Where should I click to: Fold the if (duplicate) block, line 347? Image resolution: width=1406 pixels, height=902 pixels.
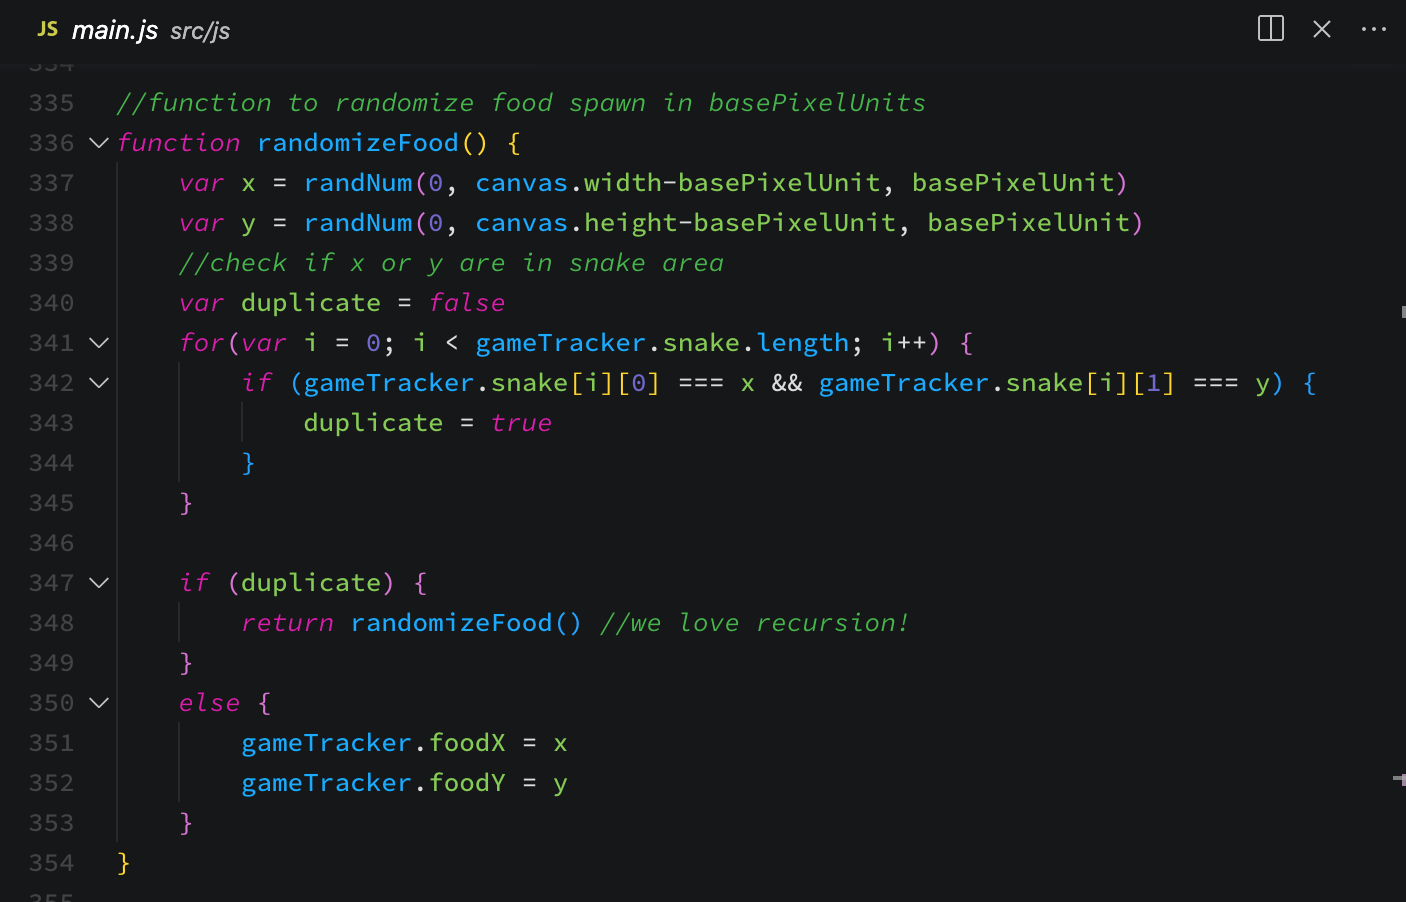point(98,583)
